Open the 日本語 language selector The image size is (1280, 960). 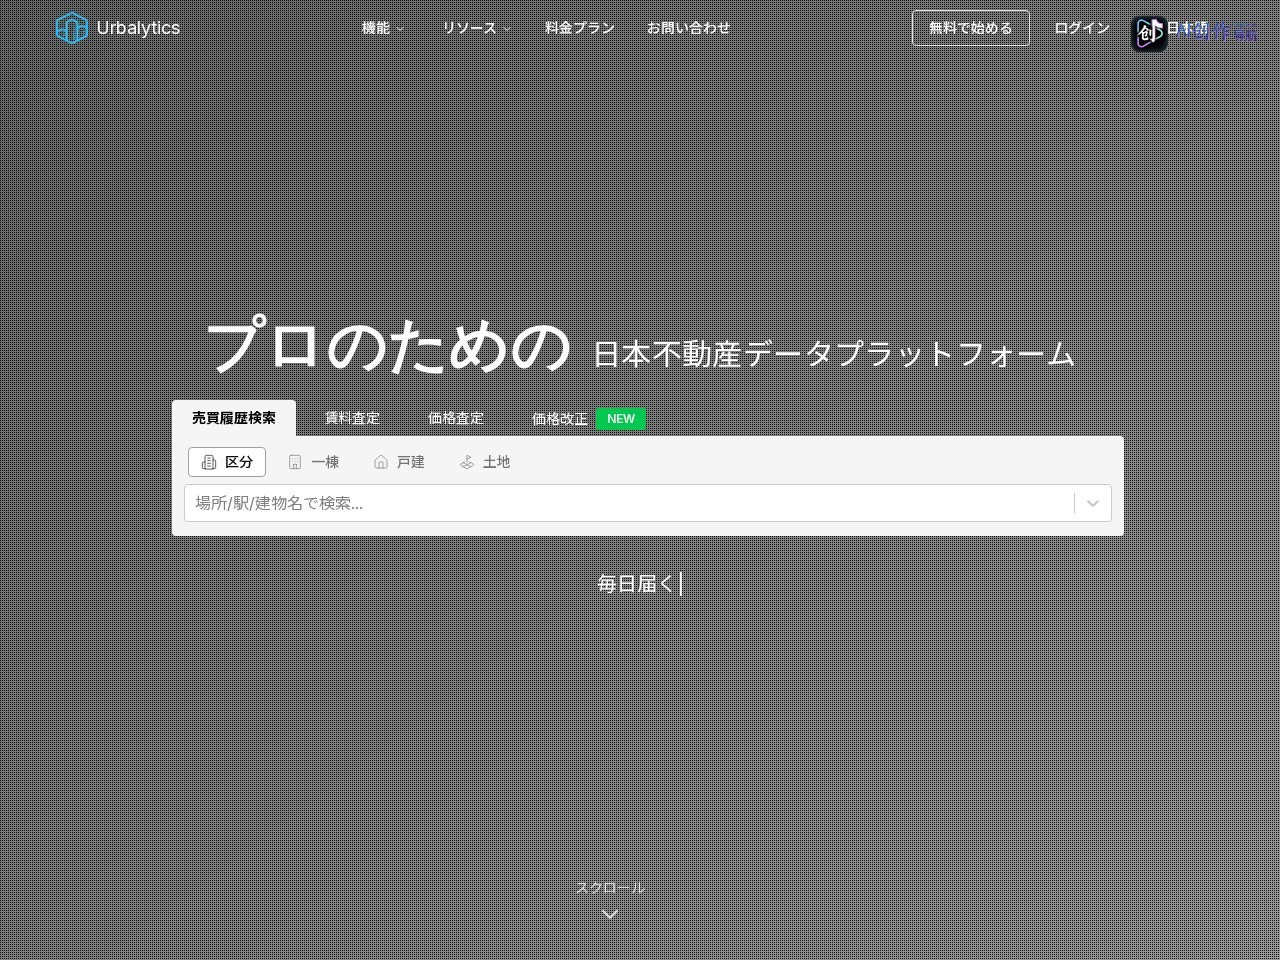coord(1188,28)
